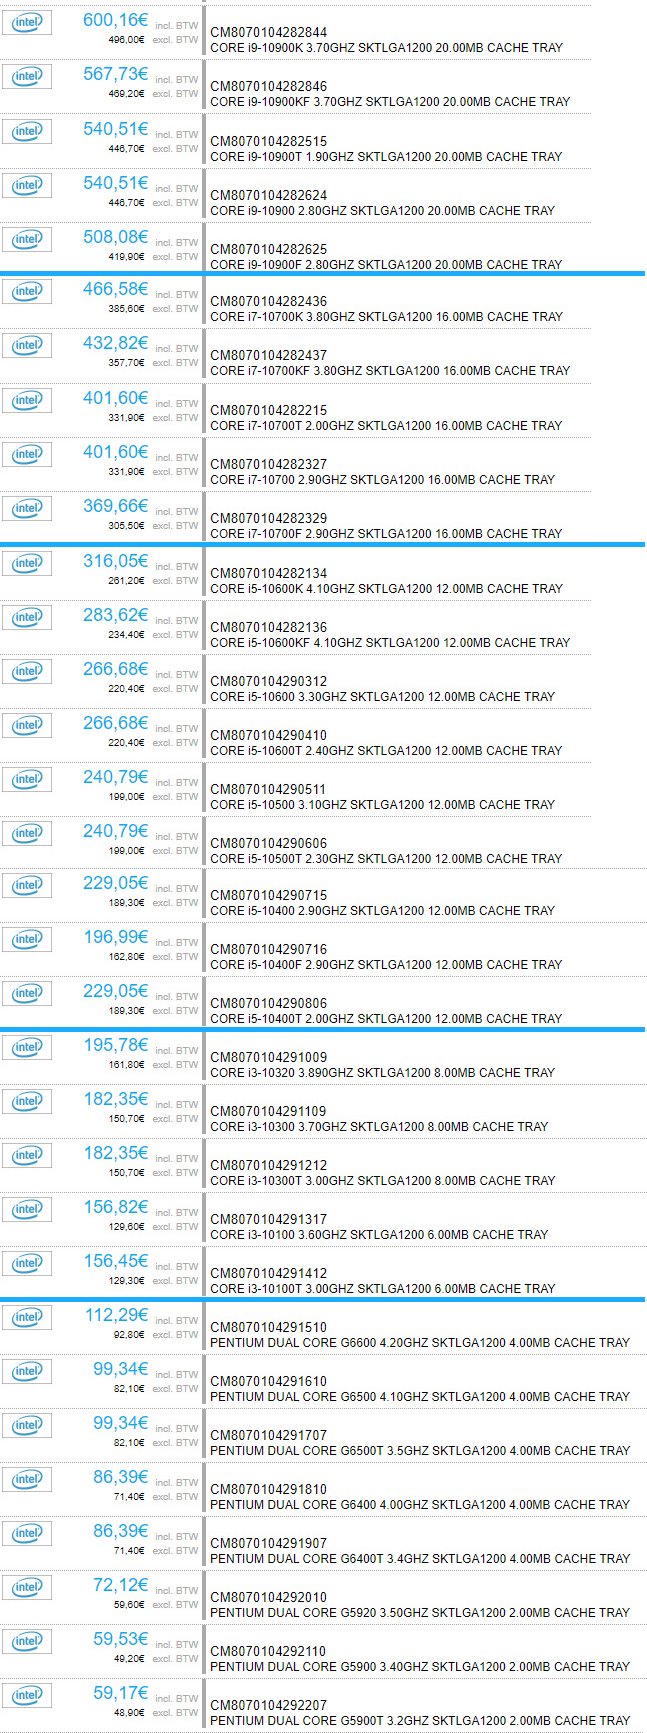The image size is (647, 1733).
Task: Click the Intel logo beside Pentium G6500T
Action: pyautogui.click(x=27, y=1425)
